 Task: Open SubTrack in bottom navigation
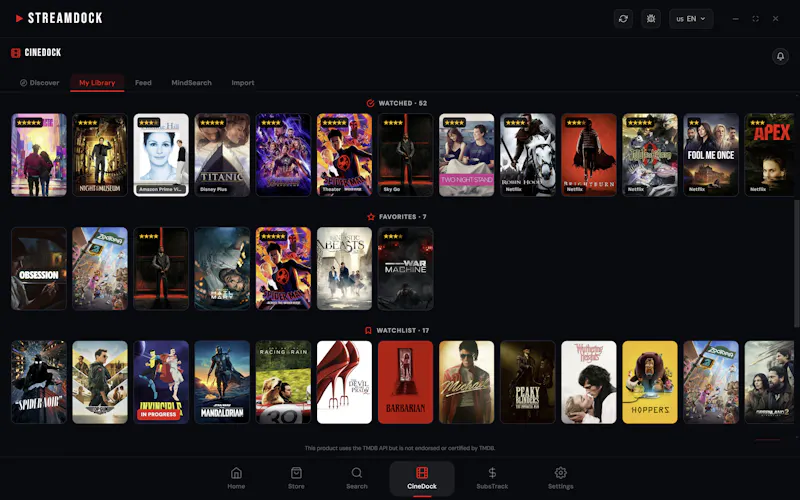coord(492,478)
